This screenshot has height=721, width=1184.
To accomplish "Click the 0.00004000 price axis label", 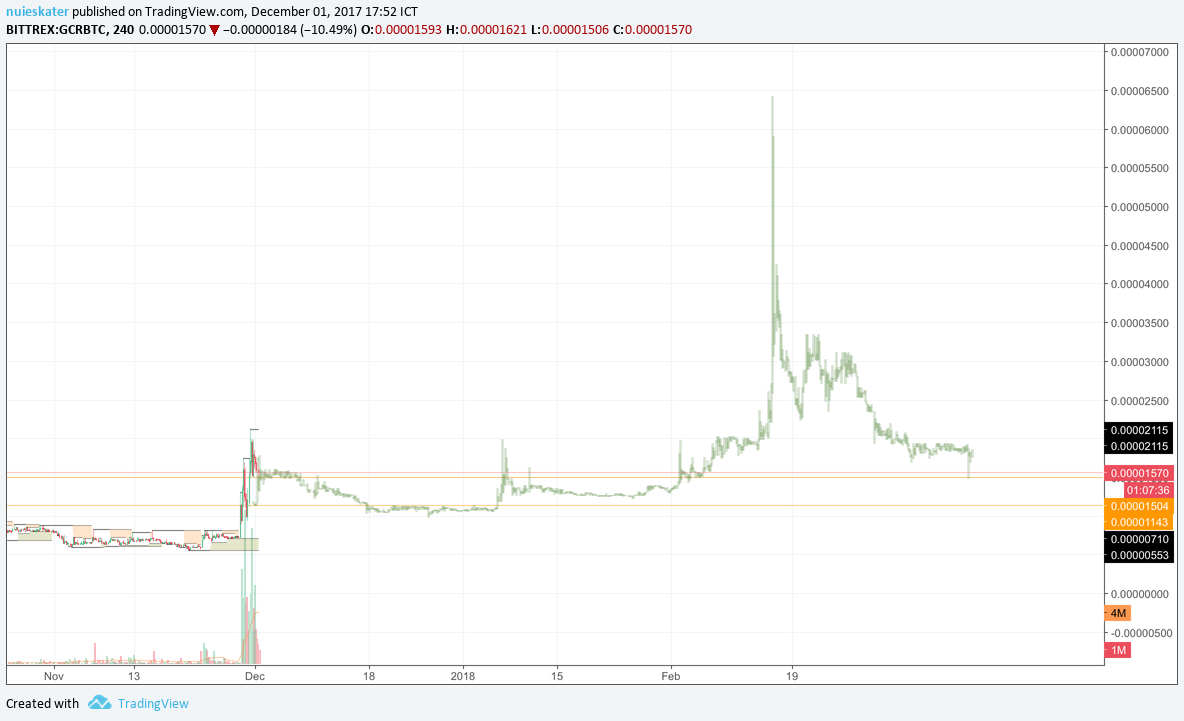I will (1139, 284).
